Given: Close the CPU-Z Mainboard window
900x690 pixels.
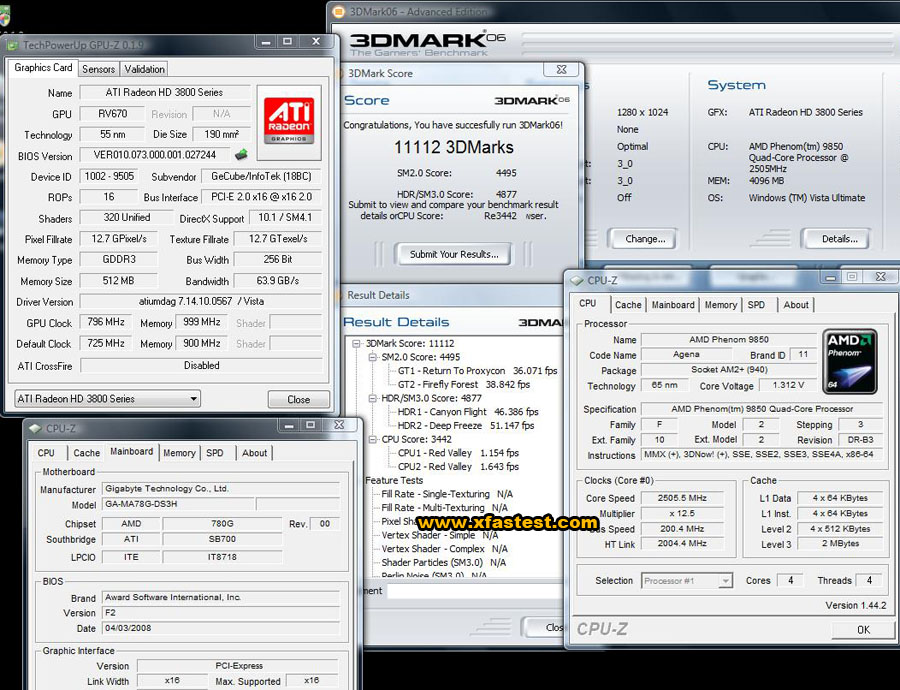Looking at the screenshot, I should tap(339, 425).
